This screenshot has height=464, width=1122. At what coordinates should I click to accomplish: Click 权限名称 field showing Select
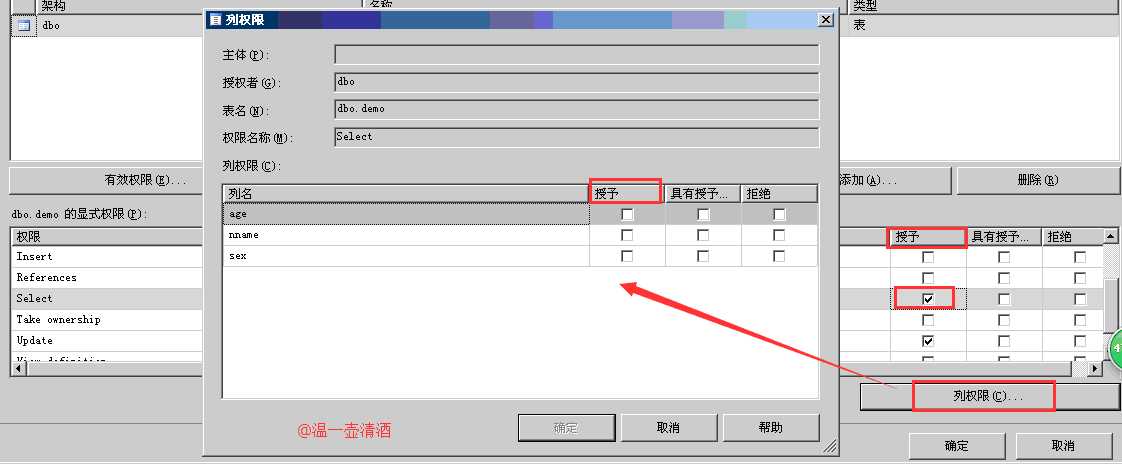tap(577, 137)
